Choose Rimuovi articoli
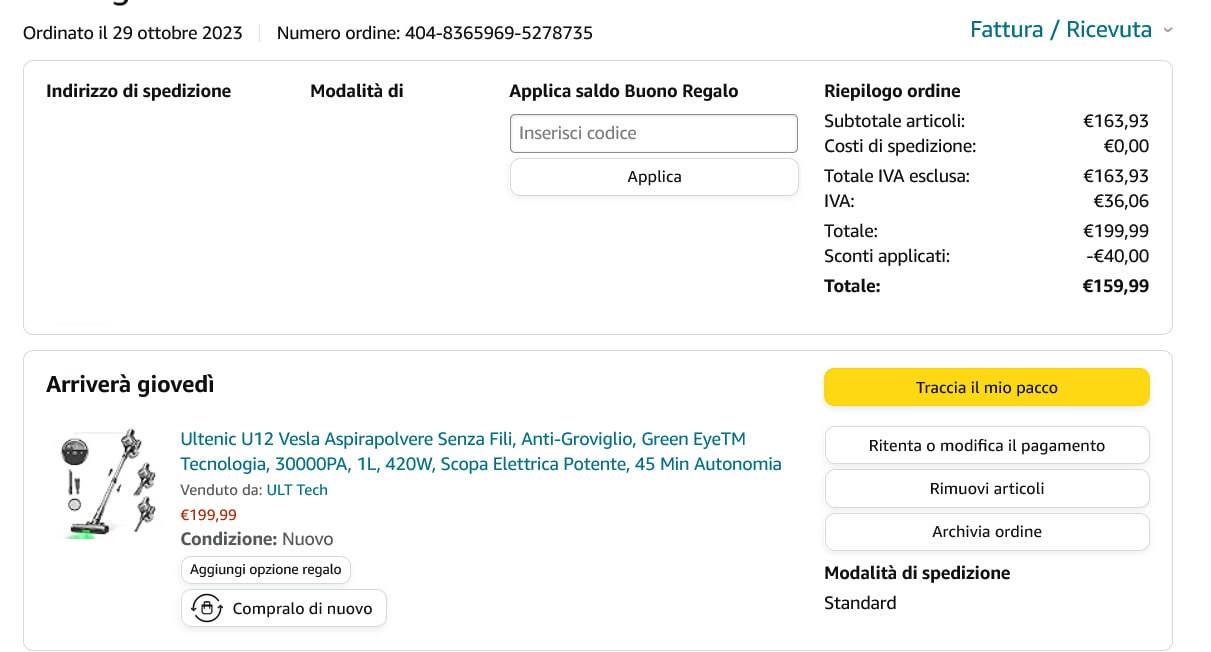This screenshot has height=652, width=1211. coord(986,489)
